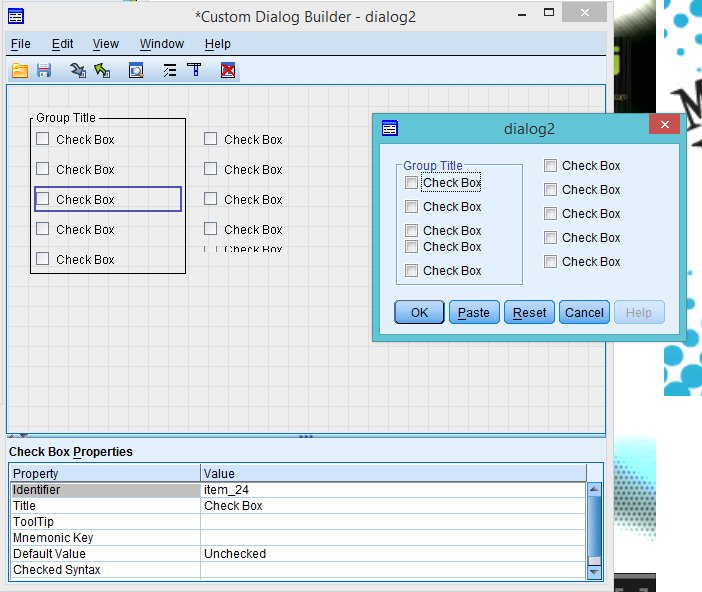
Task: Click the Dialog Properties list icon
Action: click(169, 71)
